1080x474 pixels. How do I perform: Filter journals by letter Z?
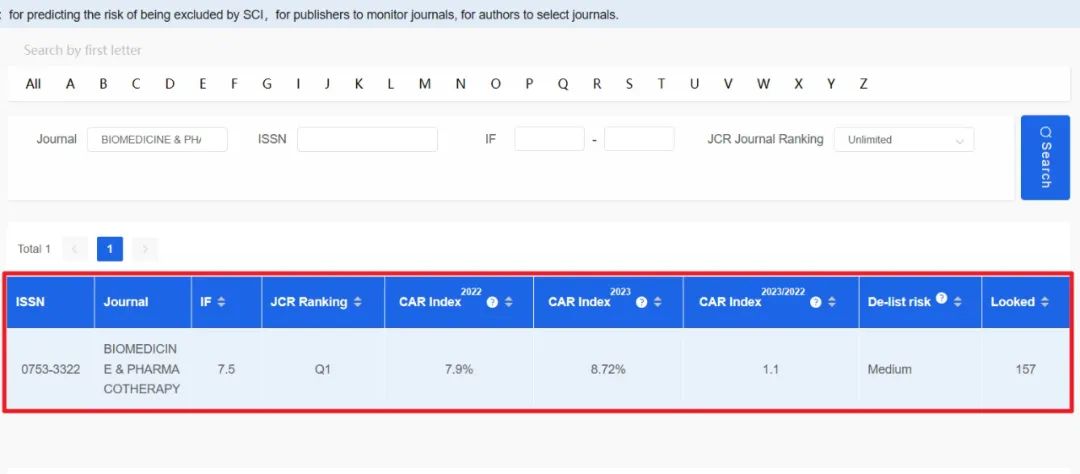pyautogui.click(x=863, y=84)
